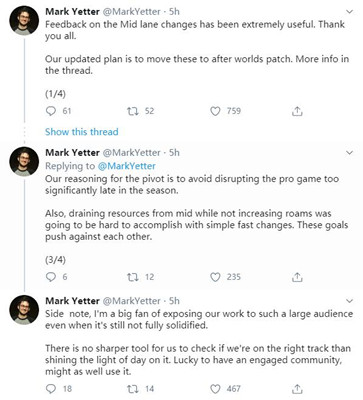Open Mark Yetter's name on the first tweet
The image size is (363, 400).
pyautogui.click(x=72, y=12)
